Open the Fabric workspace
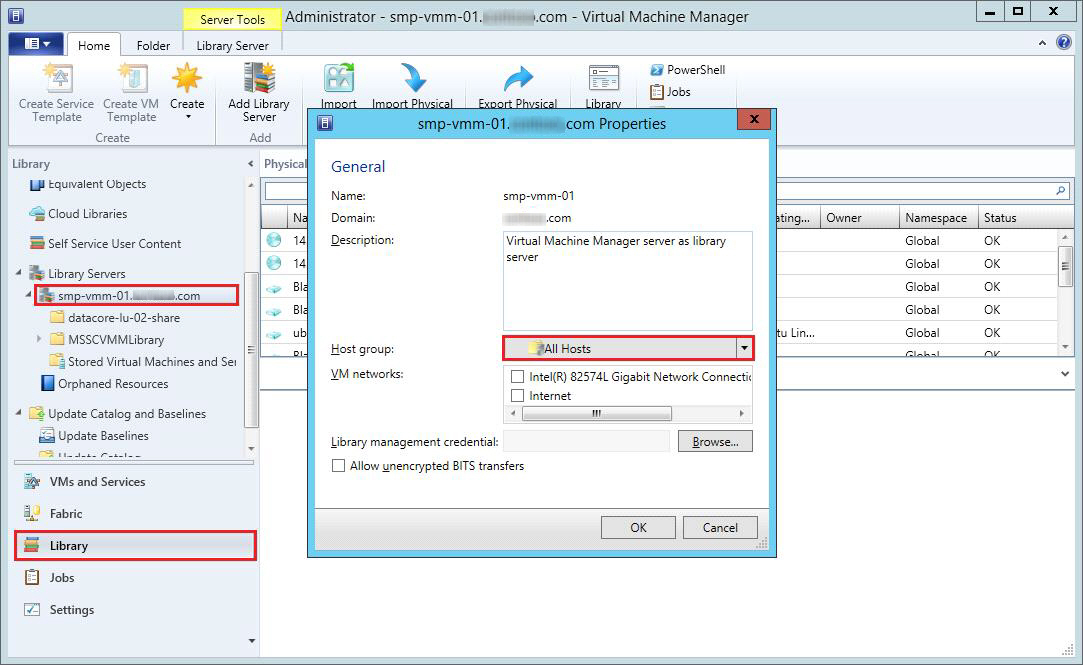Screen dimensions: 1083x665 (x=66, y=513)
